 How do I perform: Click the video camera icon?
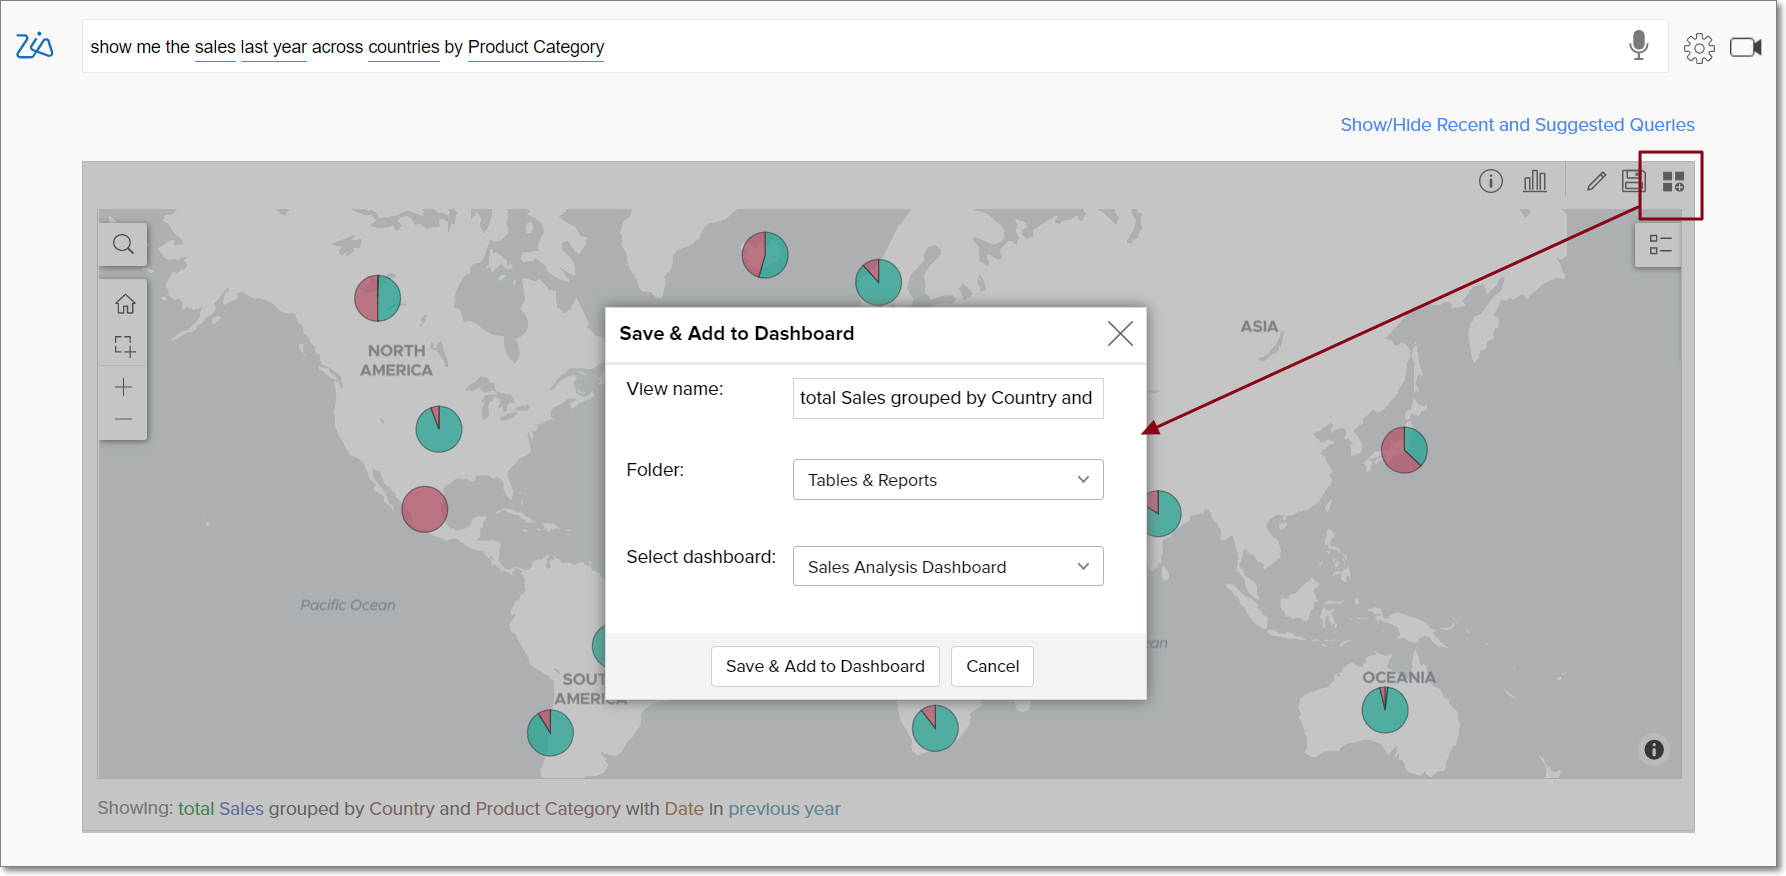[1745, 48]
